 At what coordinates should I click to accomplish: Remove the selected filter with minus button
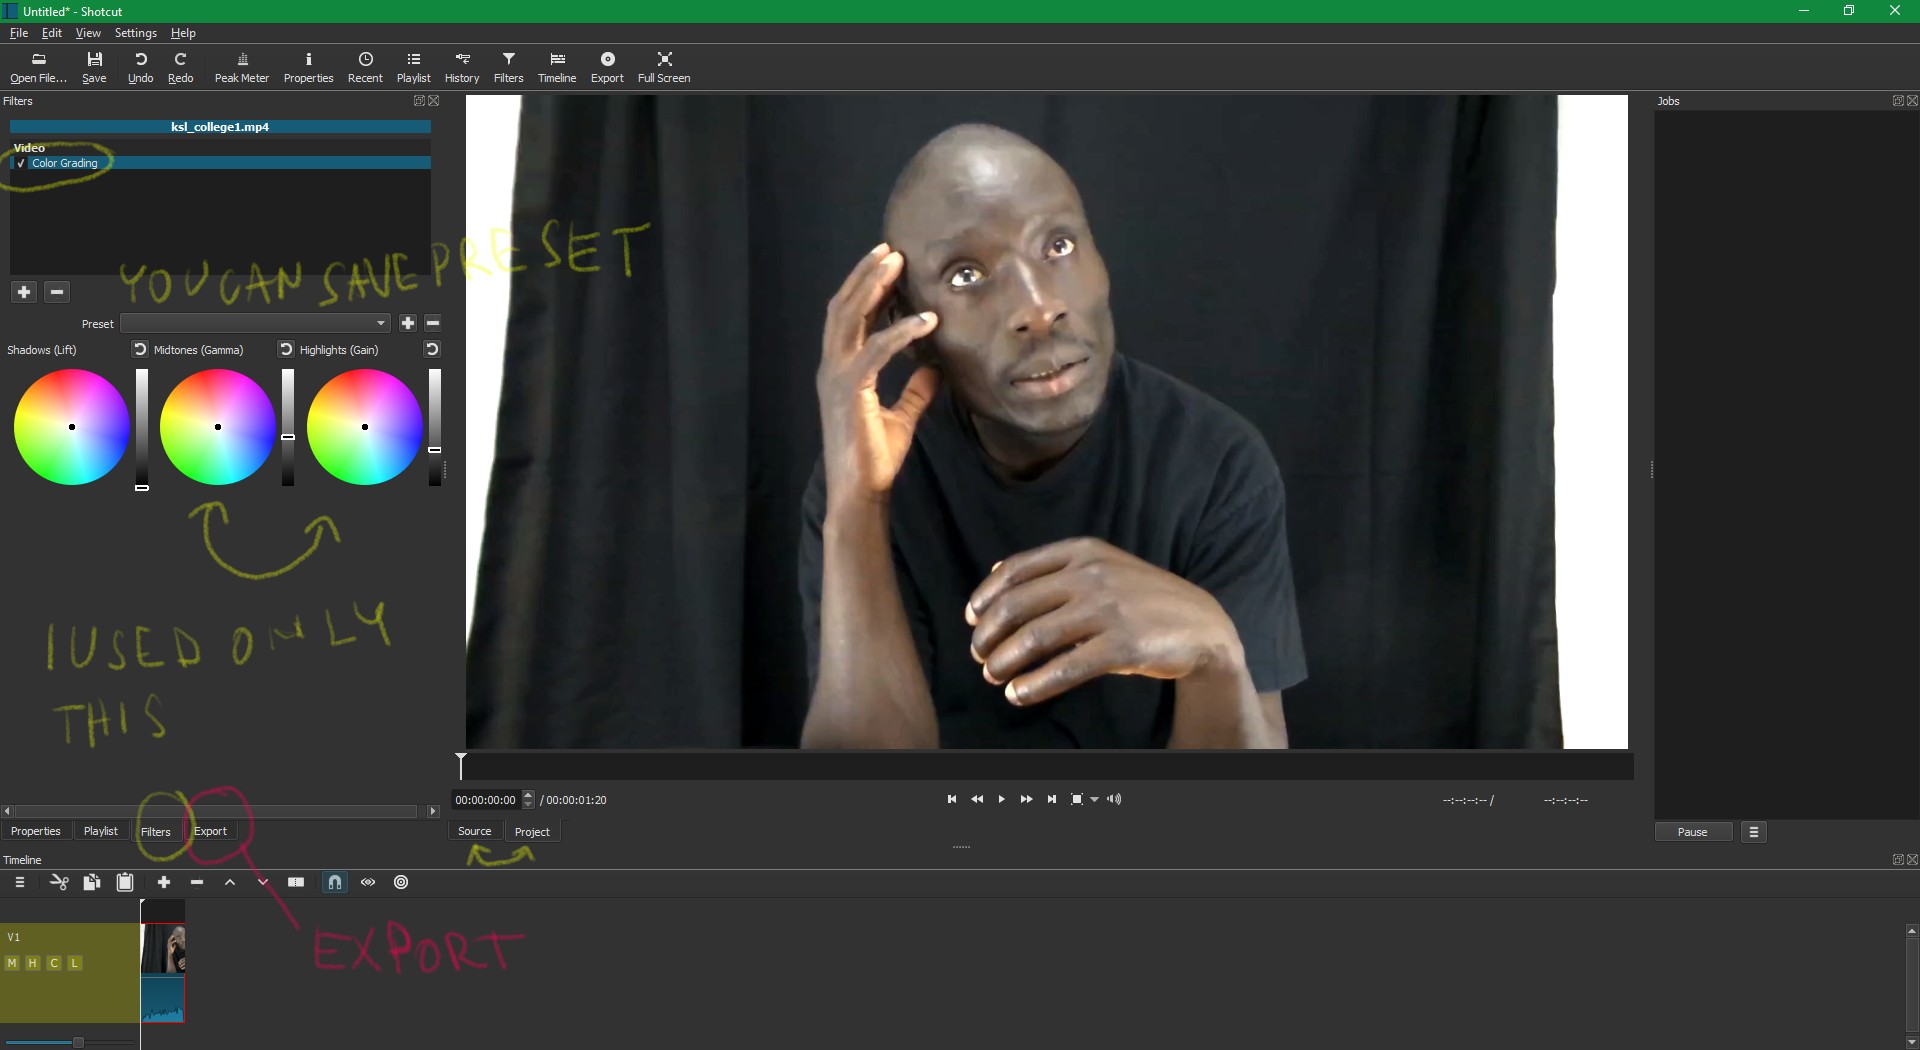pyautogui.click(x=57, y=292)
